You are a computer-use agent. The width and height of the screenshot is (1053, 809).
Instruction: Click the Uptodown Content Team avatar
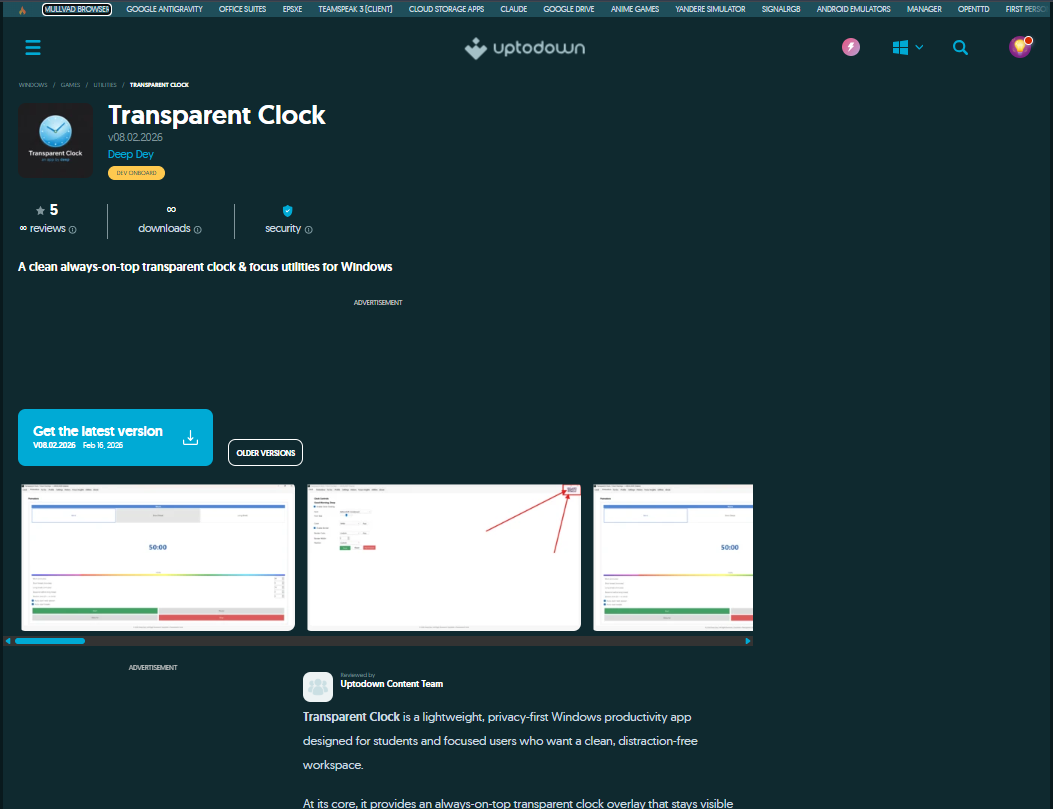318,687
